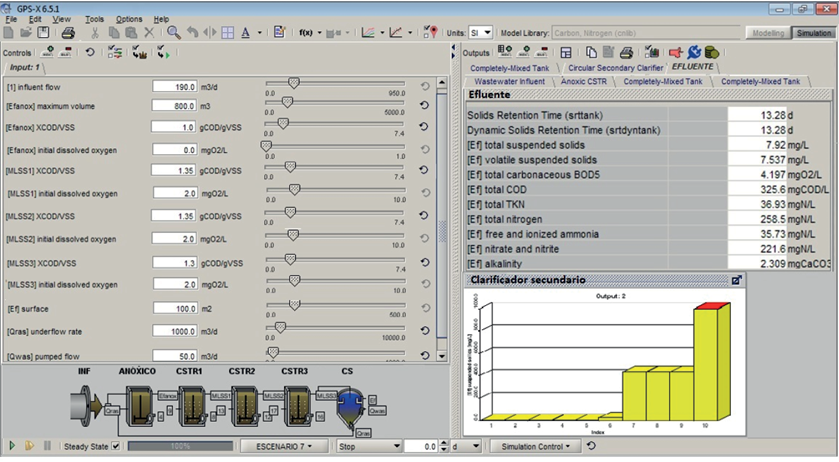Select the Circular Secondary Clarifier tab
839x462 pixels.
click(617, 67)
